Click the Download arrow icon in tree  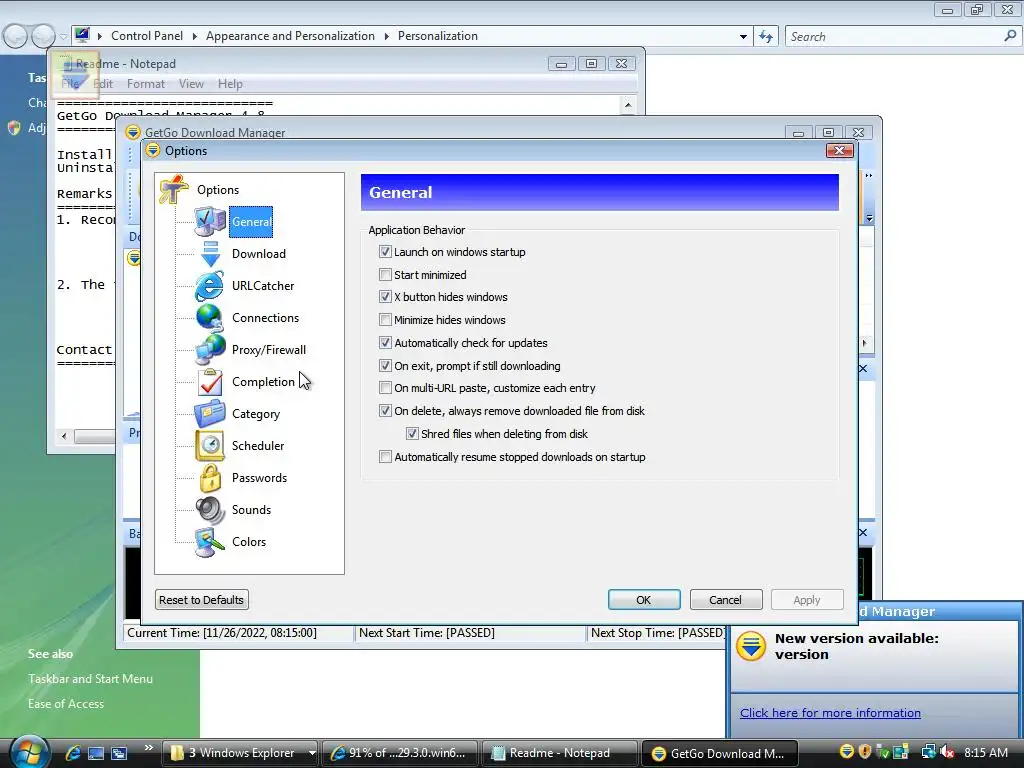tap(210, 253)
